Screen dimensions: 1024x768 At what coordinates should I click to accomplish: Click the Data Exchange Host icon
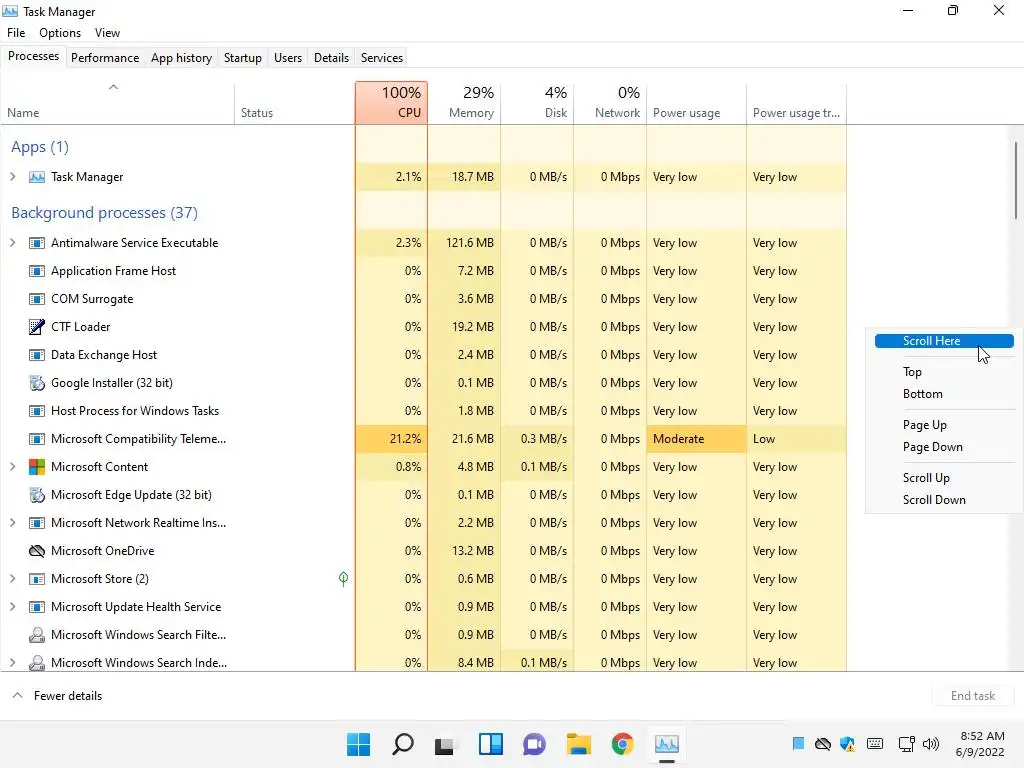pos(37,355)
